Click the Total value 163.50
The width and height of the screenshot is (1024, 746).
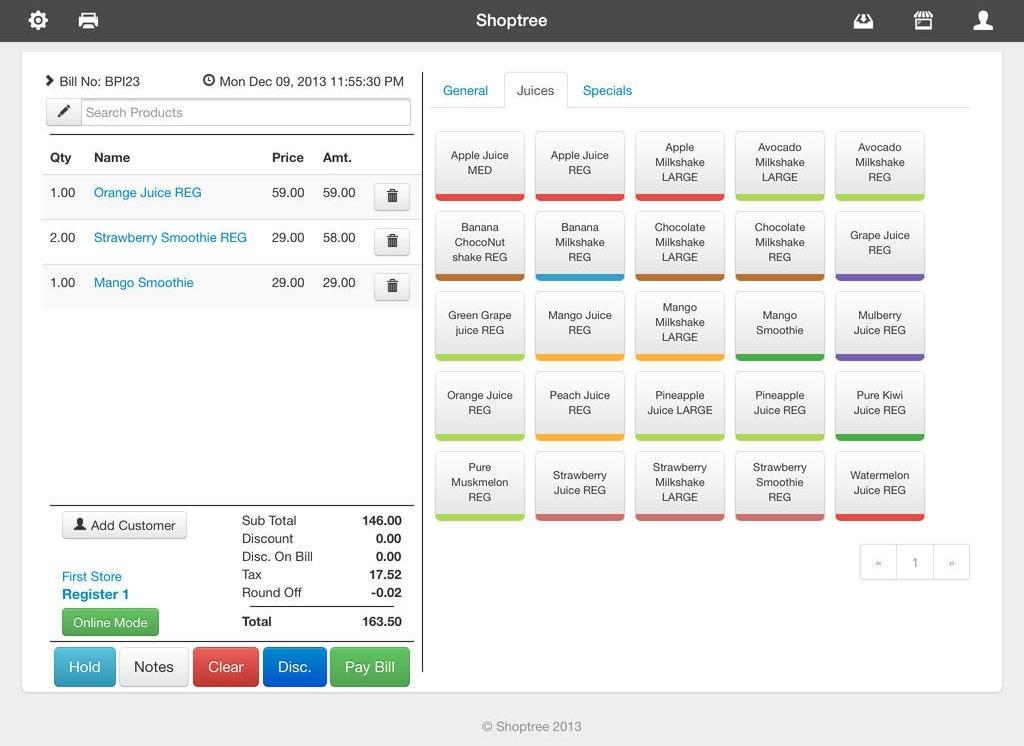click(382, 622)
